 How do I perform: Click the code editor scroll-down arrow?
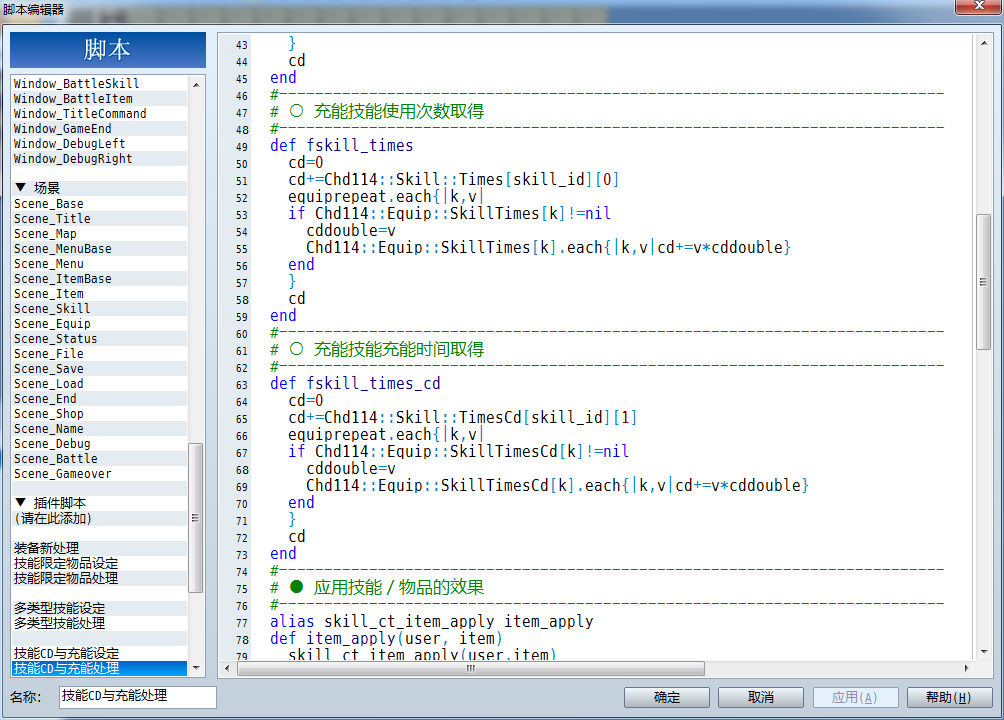tap(984, 652)
